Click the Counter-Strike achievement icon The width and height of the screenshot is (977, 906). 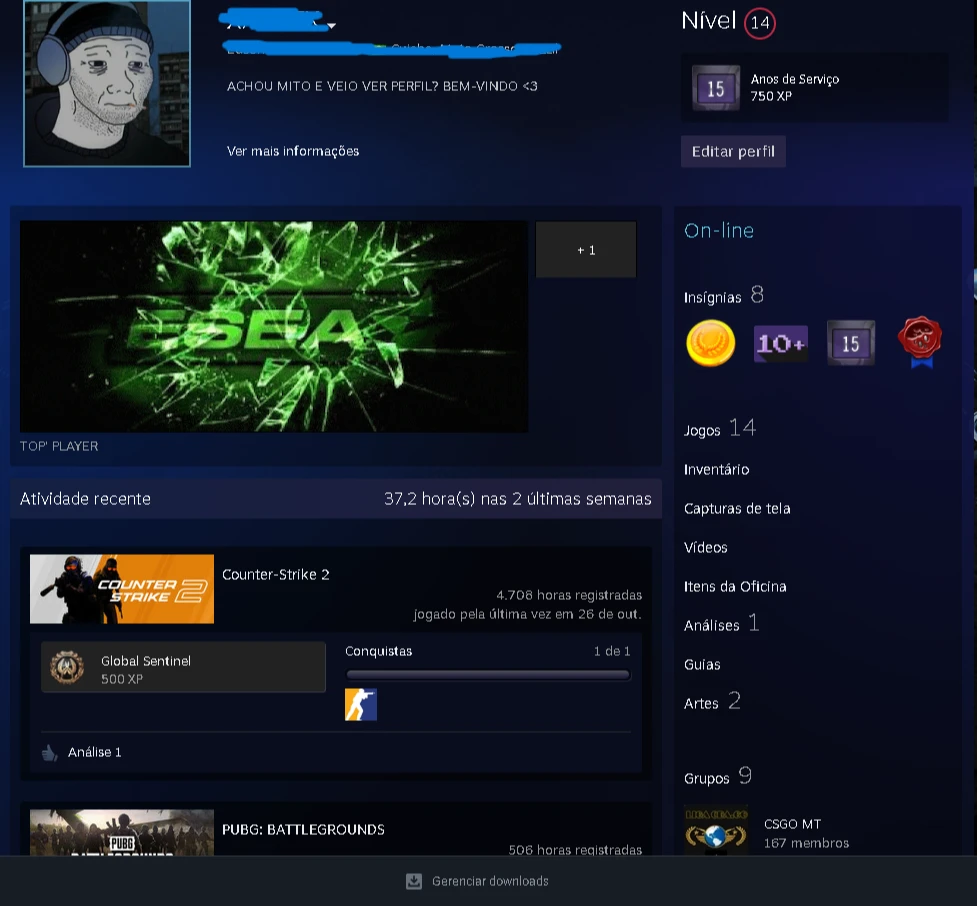[360, 705]
